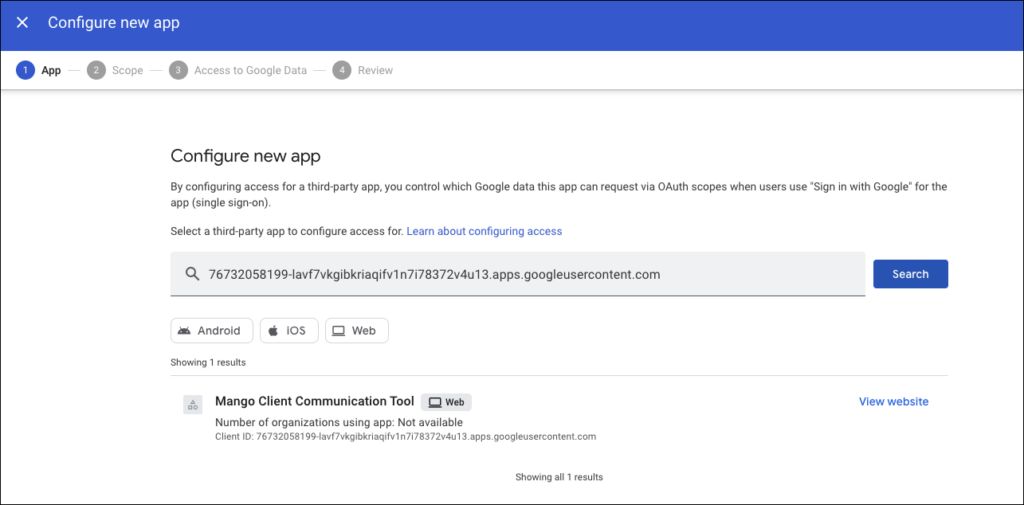Open the View website link

(x=893, y=401)
